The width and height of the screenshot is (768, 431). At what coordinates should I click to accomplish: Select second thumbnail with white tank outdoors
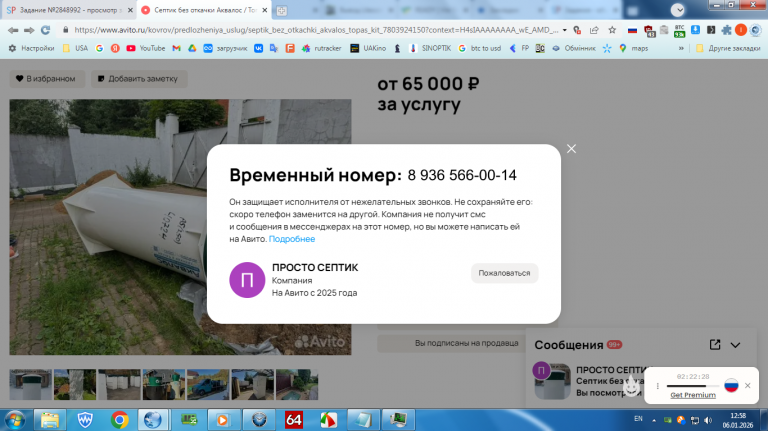pyautogui.click(x=75, y=384)
